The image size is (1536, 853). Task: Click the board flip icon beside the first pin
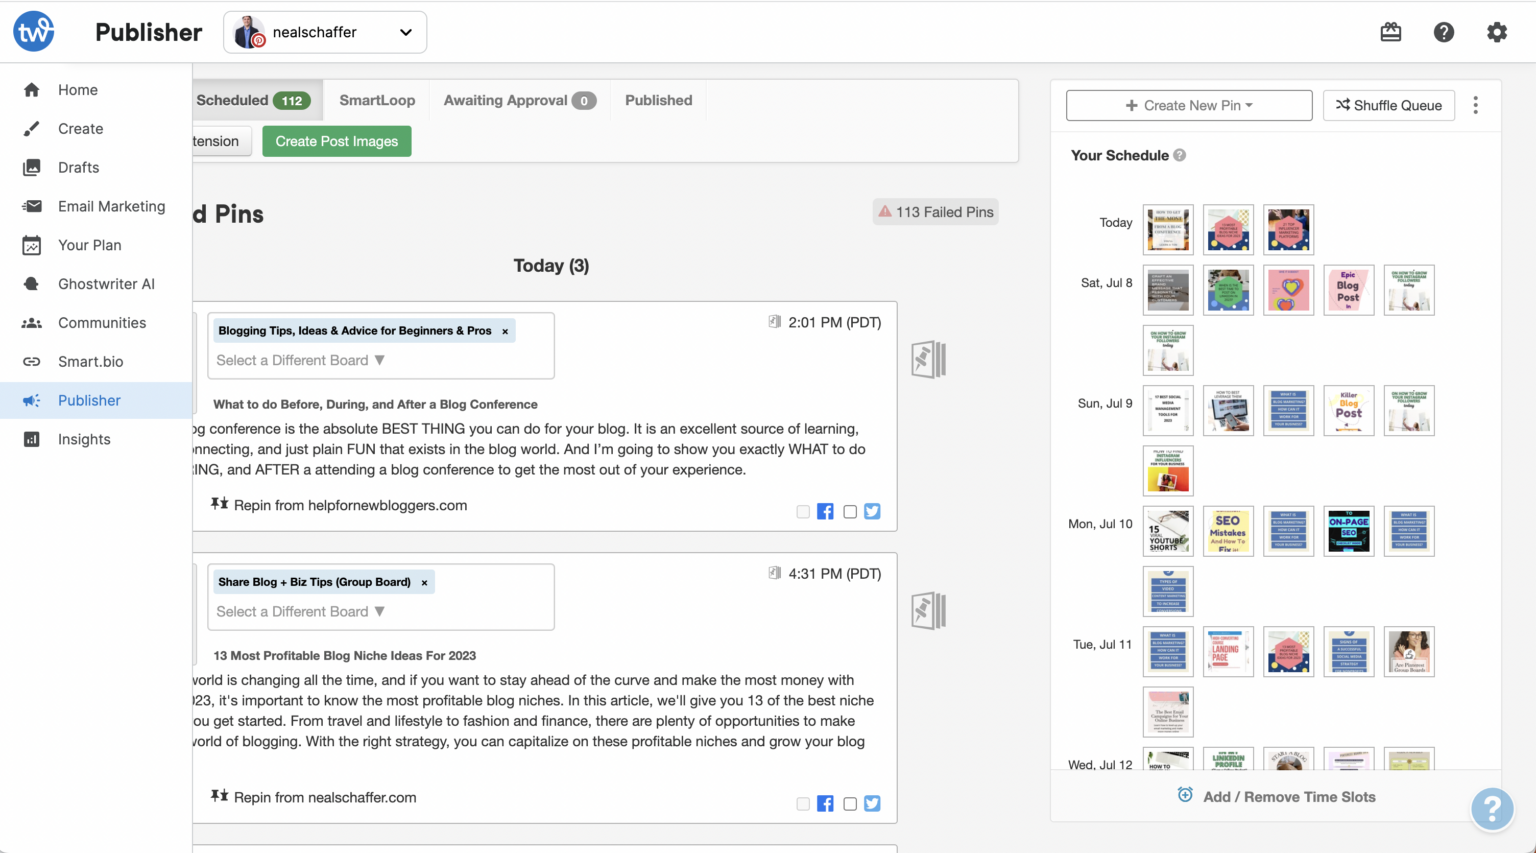[928, 359]
